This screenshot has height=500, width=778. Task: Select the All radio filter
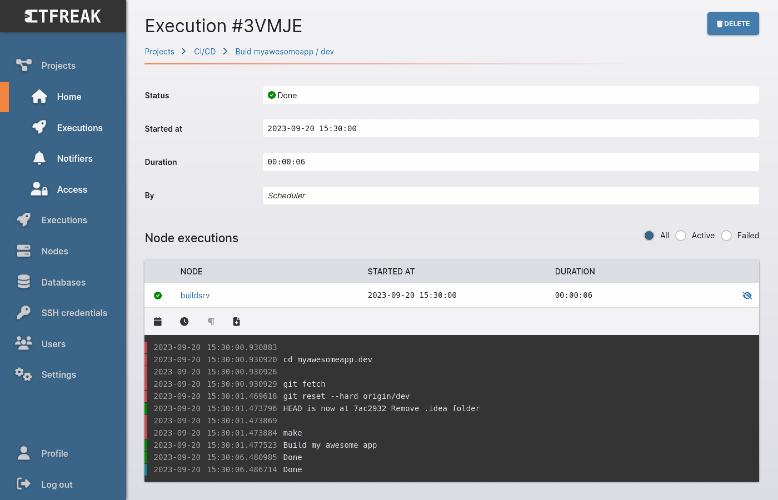click(x=648, y=236)
